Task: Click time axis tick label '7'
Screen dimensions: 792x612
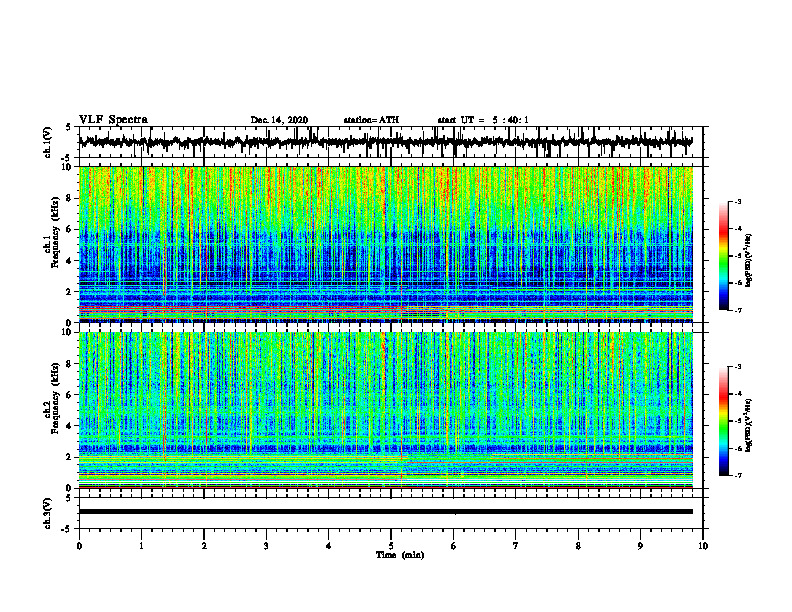Action: [x=516, y=546]
